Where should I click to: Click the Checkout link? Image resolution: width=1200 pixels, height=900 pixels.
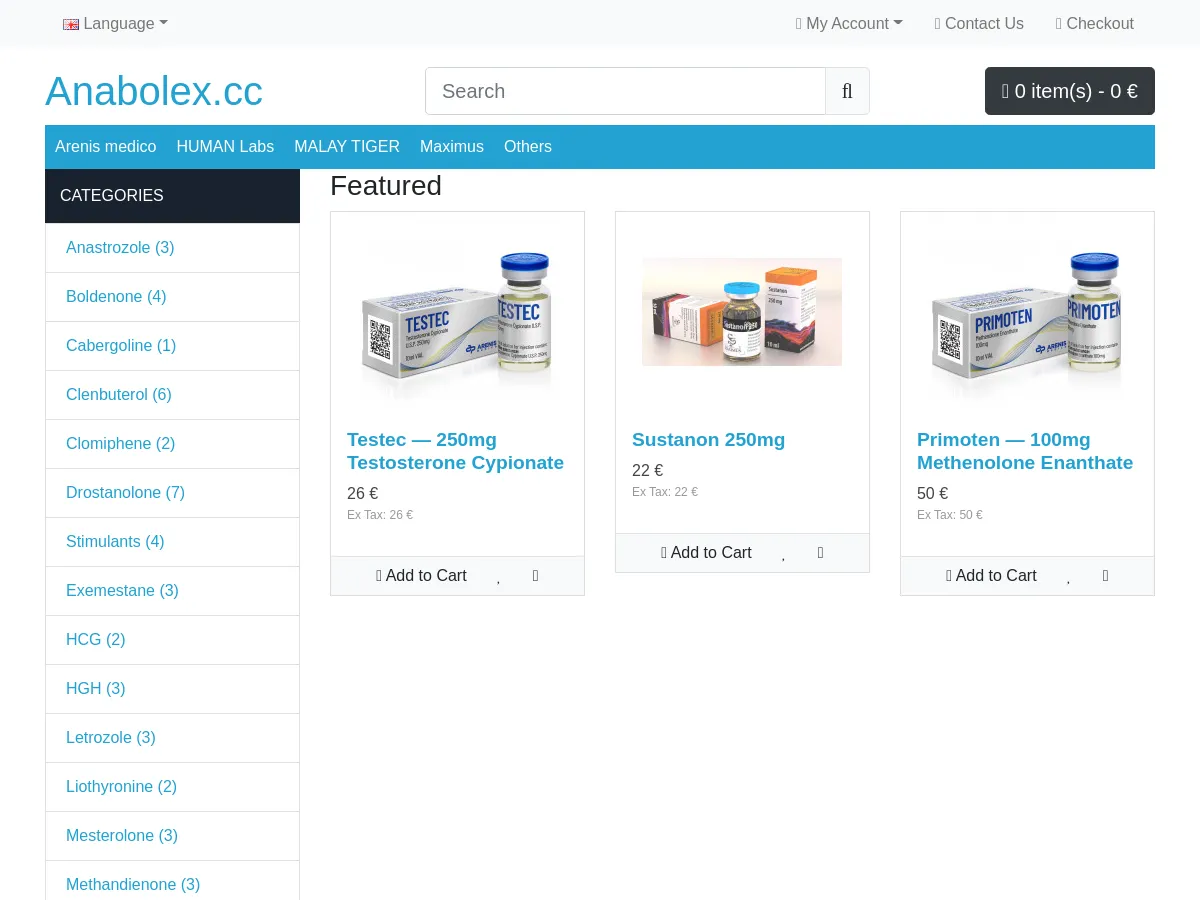tap(1094, 23)
